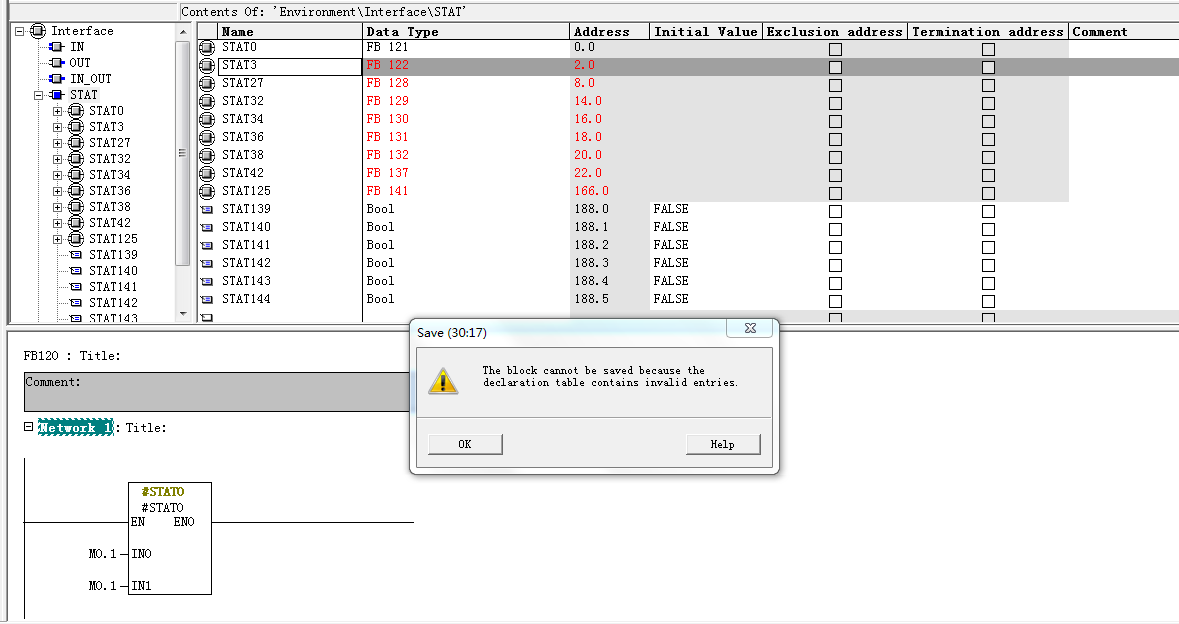Click the Interface root icon in tree
The image size is (1179, 624).
38,31
